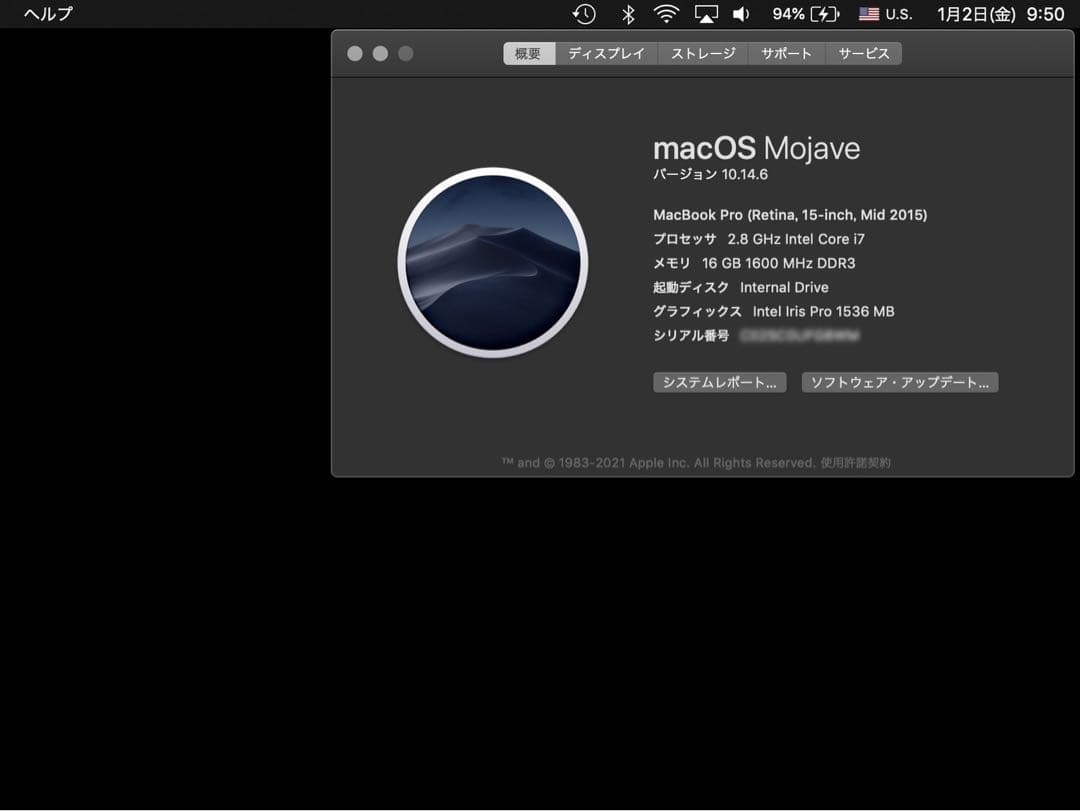The height and width of the screenshot is (811, 1080).
Task: Open the Bluetooth status menu
Action: point(628,14)
